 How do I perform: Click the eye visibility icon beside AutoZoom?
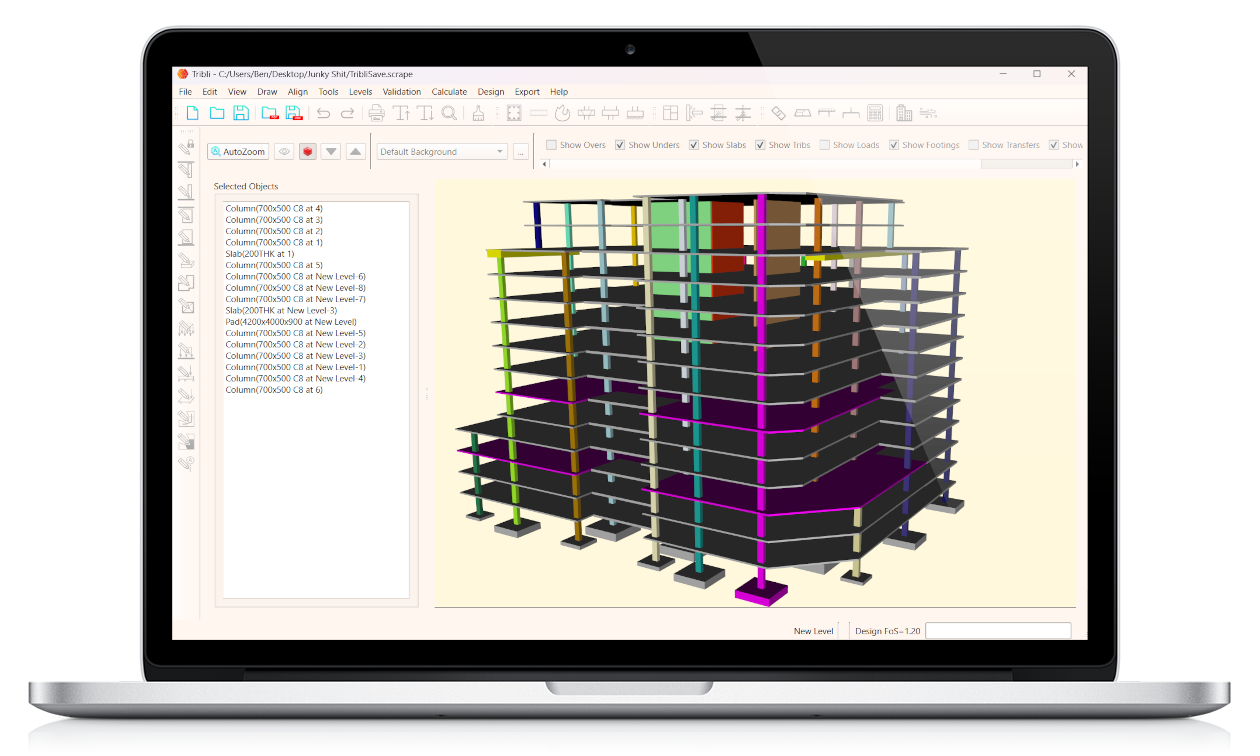(284, 150)
